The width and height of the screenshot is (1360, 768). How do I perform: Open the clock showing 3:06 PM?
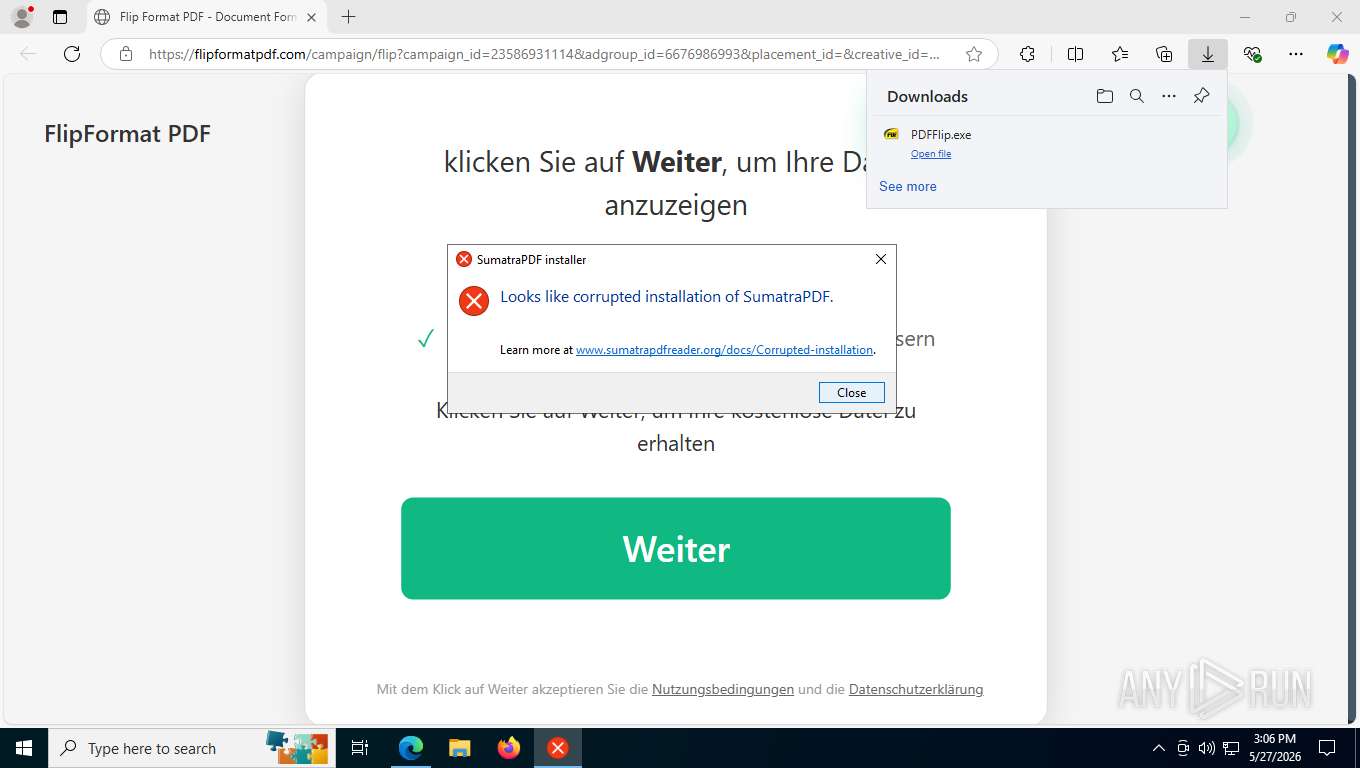pos(1274,748)
